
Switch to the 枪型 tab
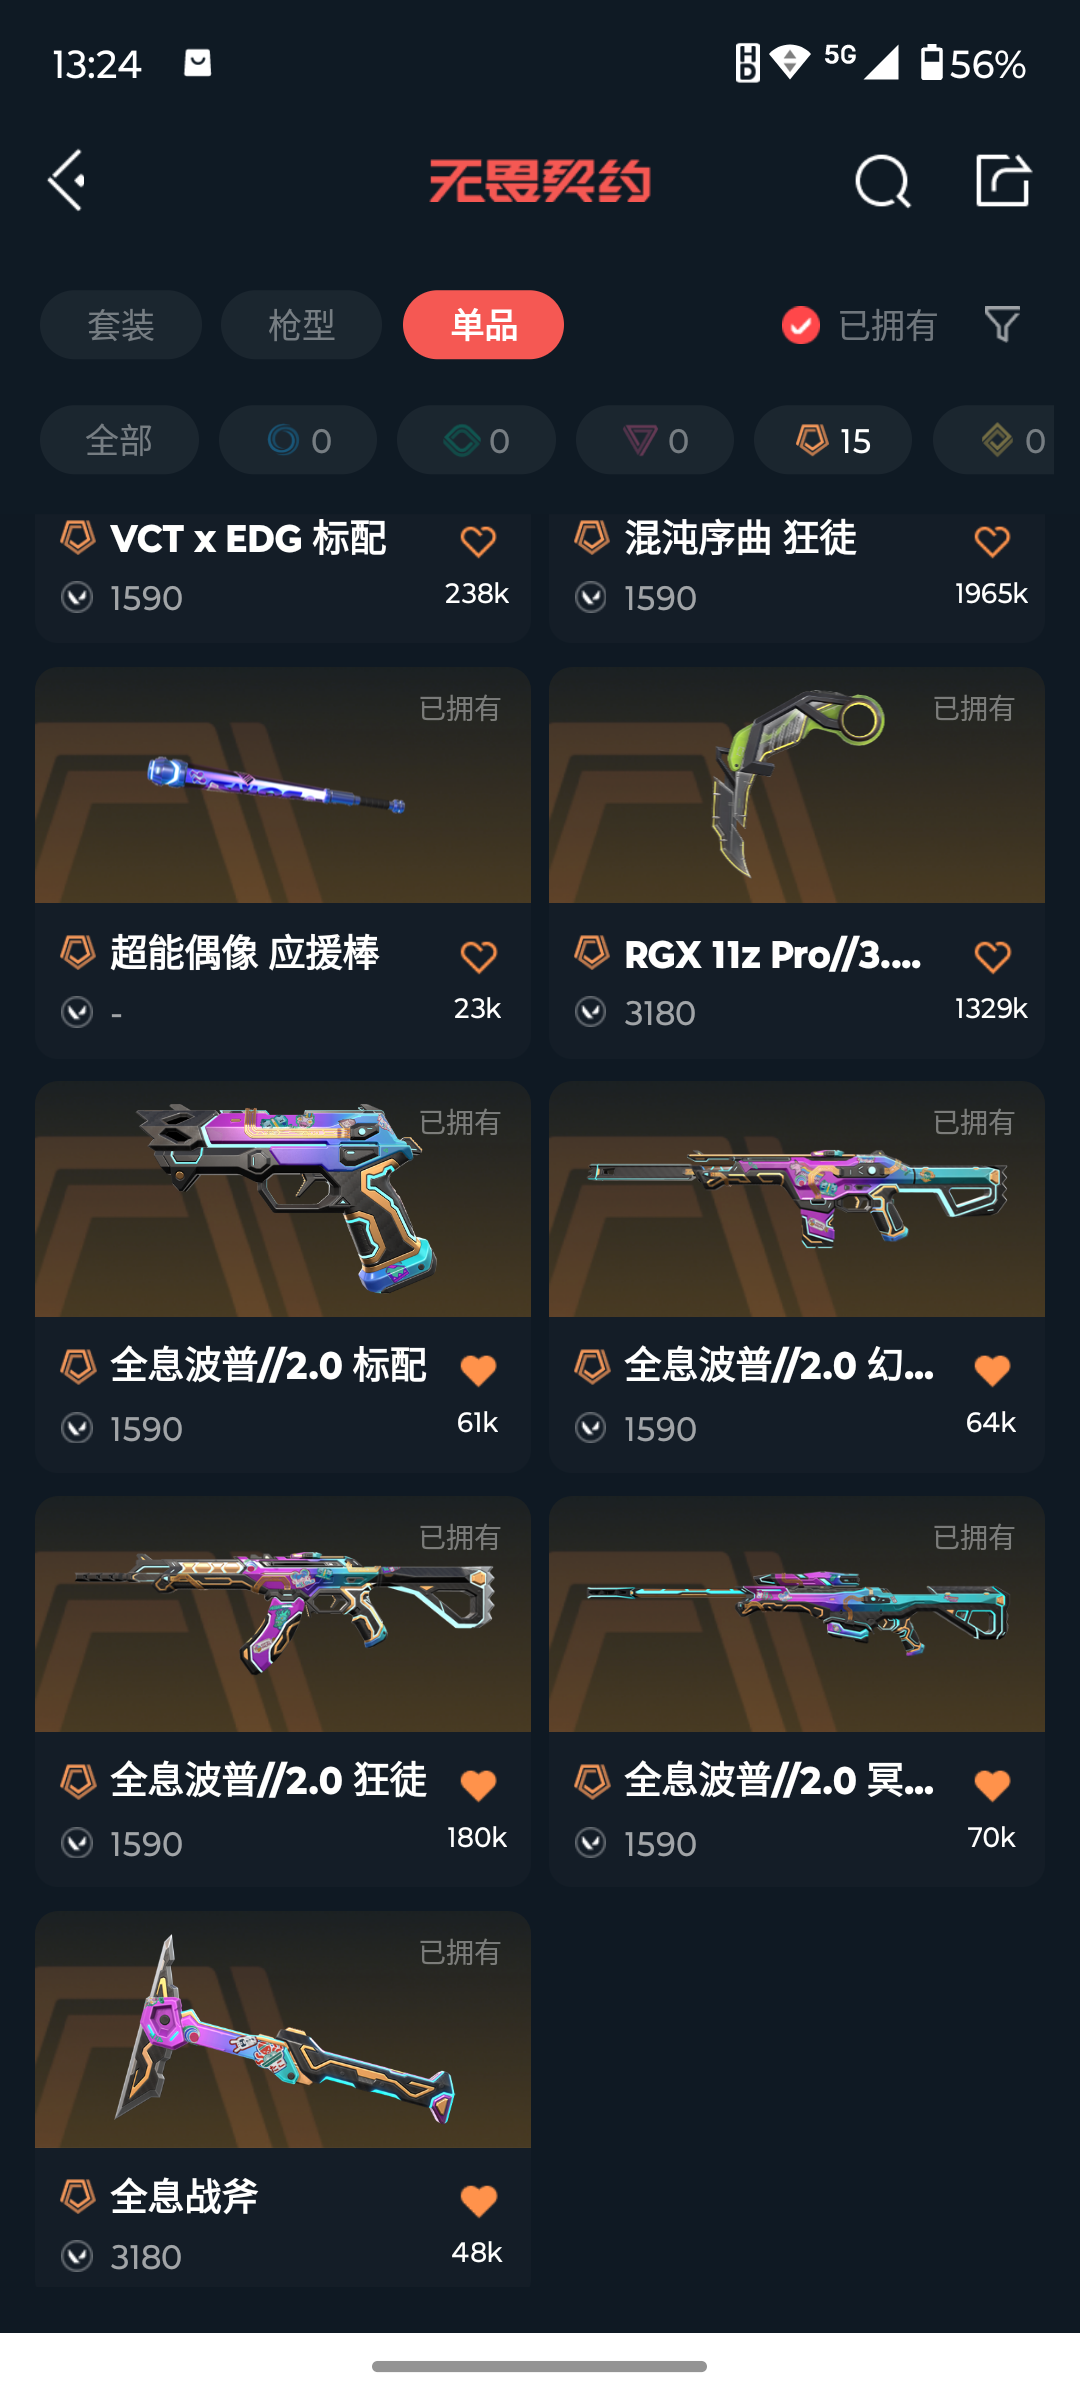301,325
